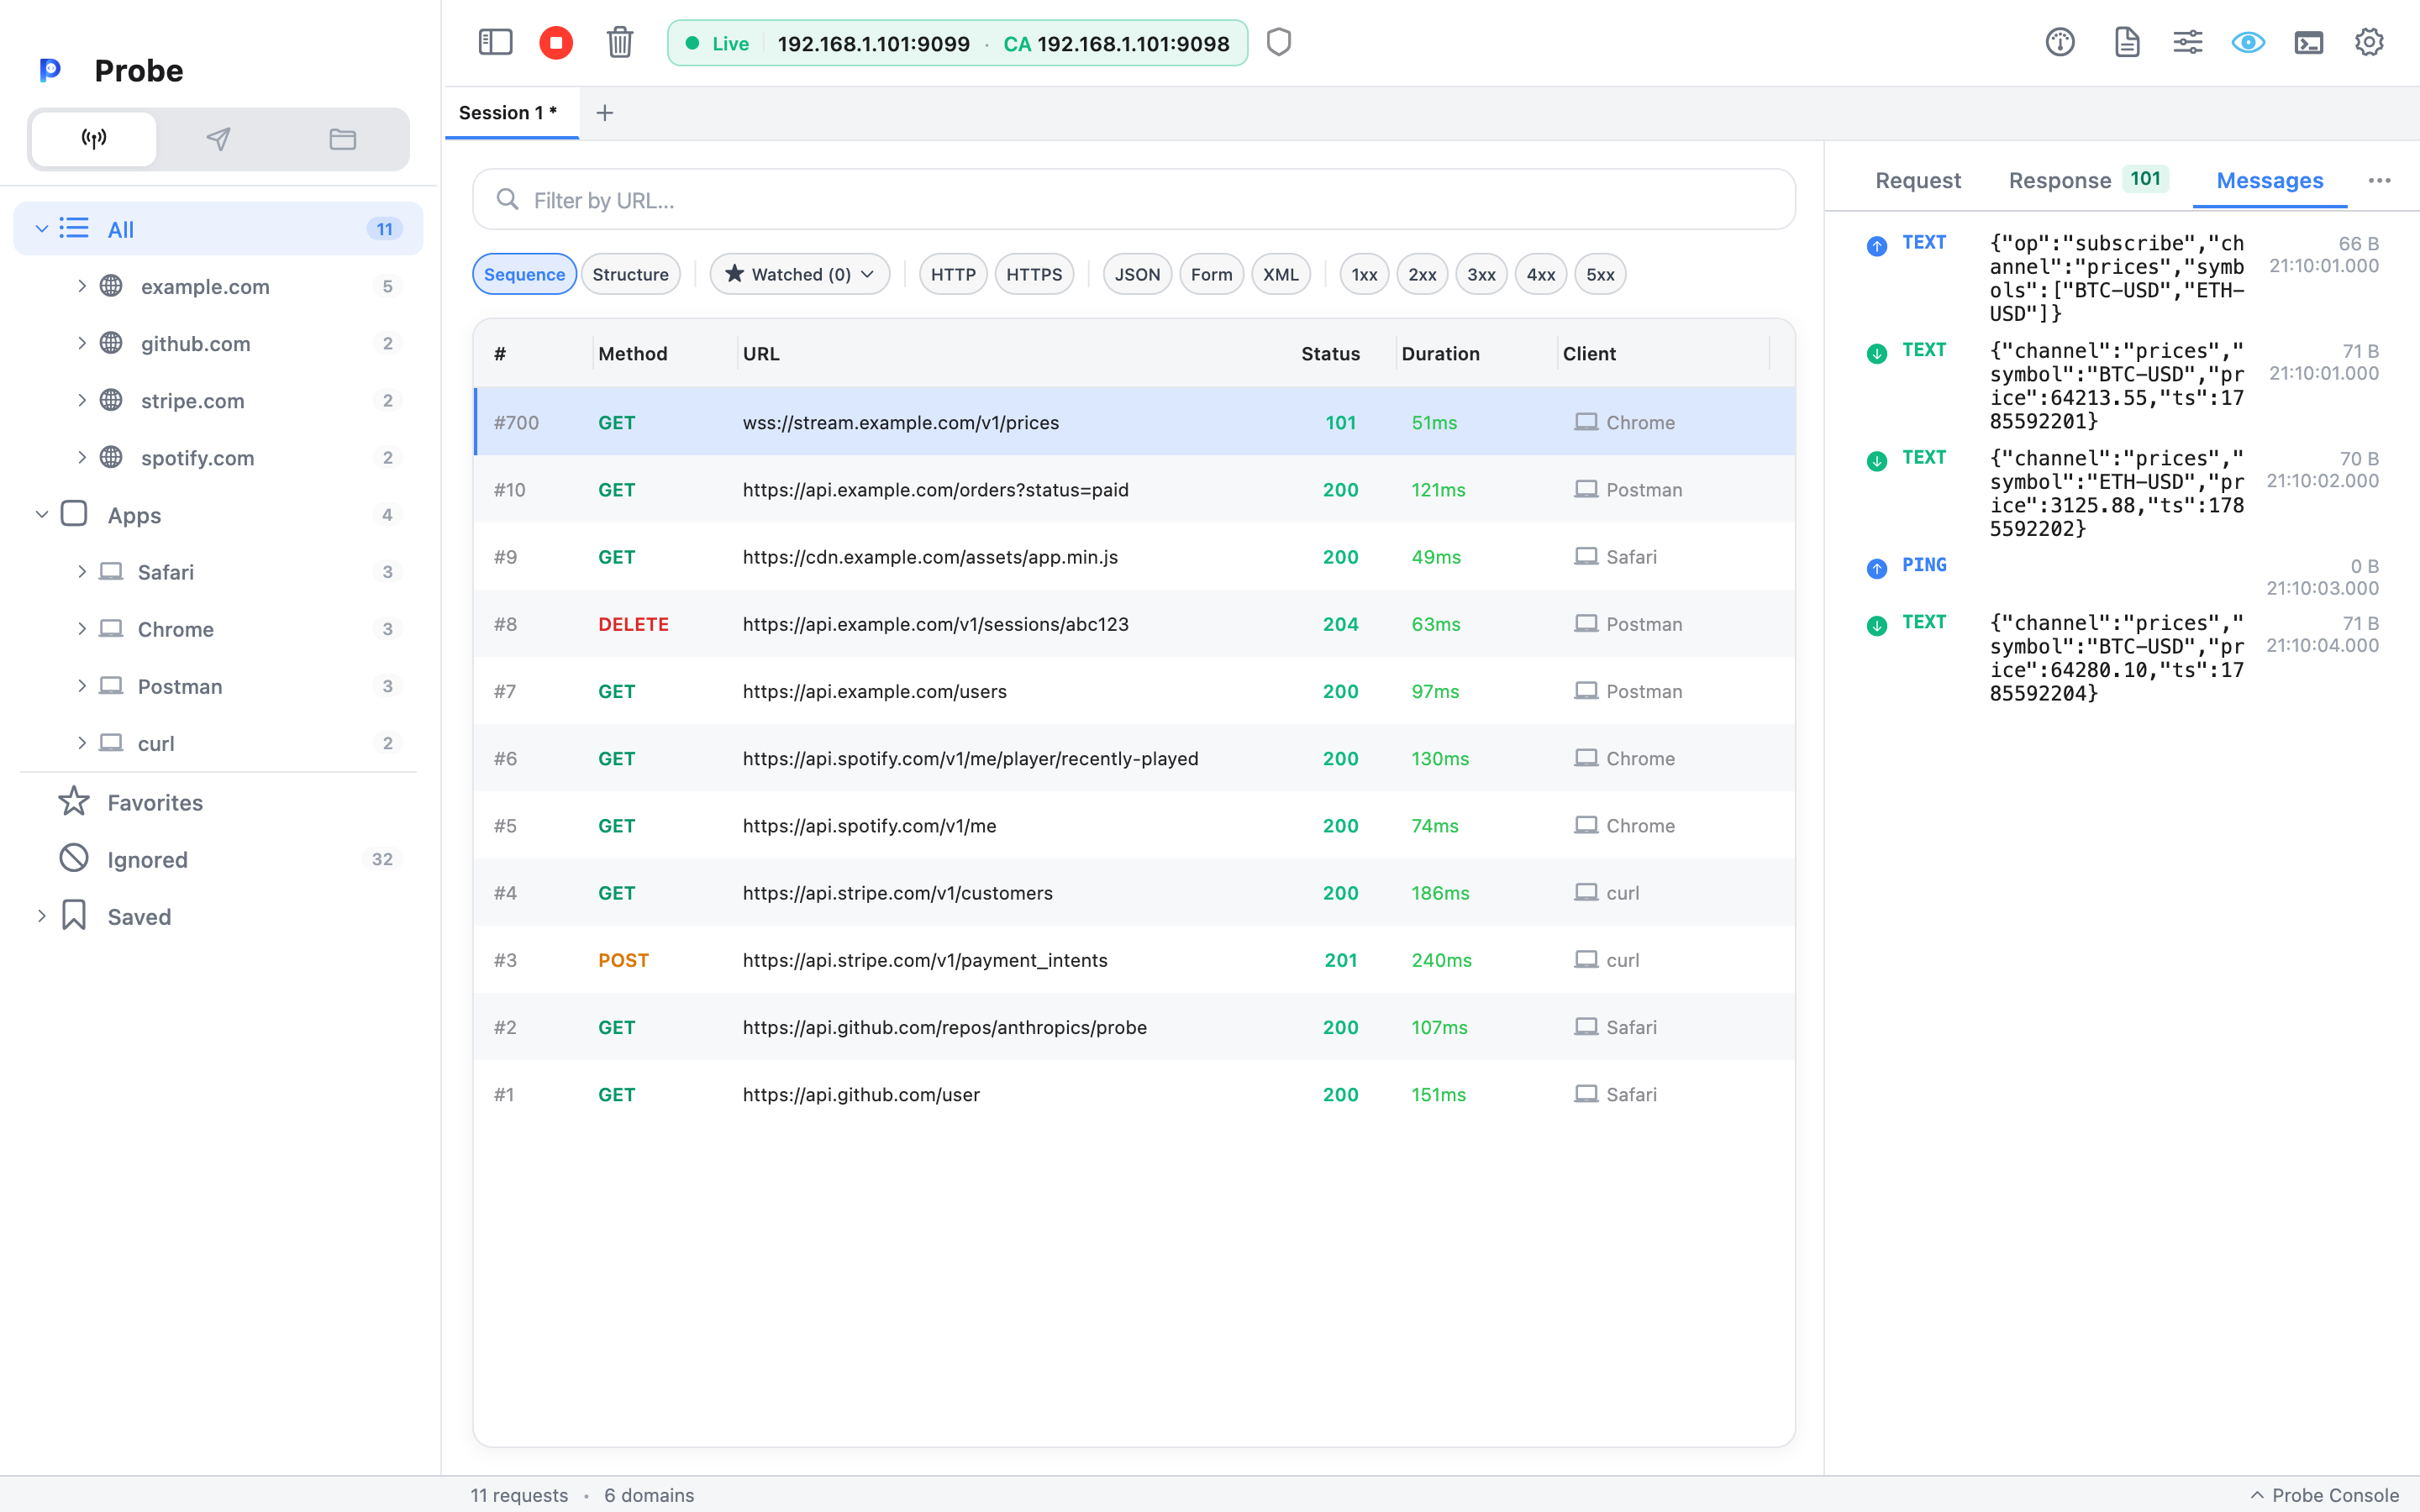Click the laptop icon next to Safari app
The width and height of the screenshot is (2420, 1512).
point(111,572)
